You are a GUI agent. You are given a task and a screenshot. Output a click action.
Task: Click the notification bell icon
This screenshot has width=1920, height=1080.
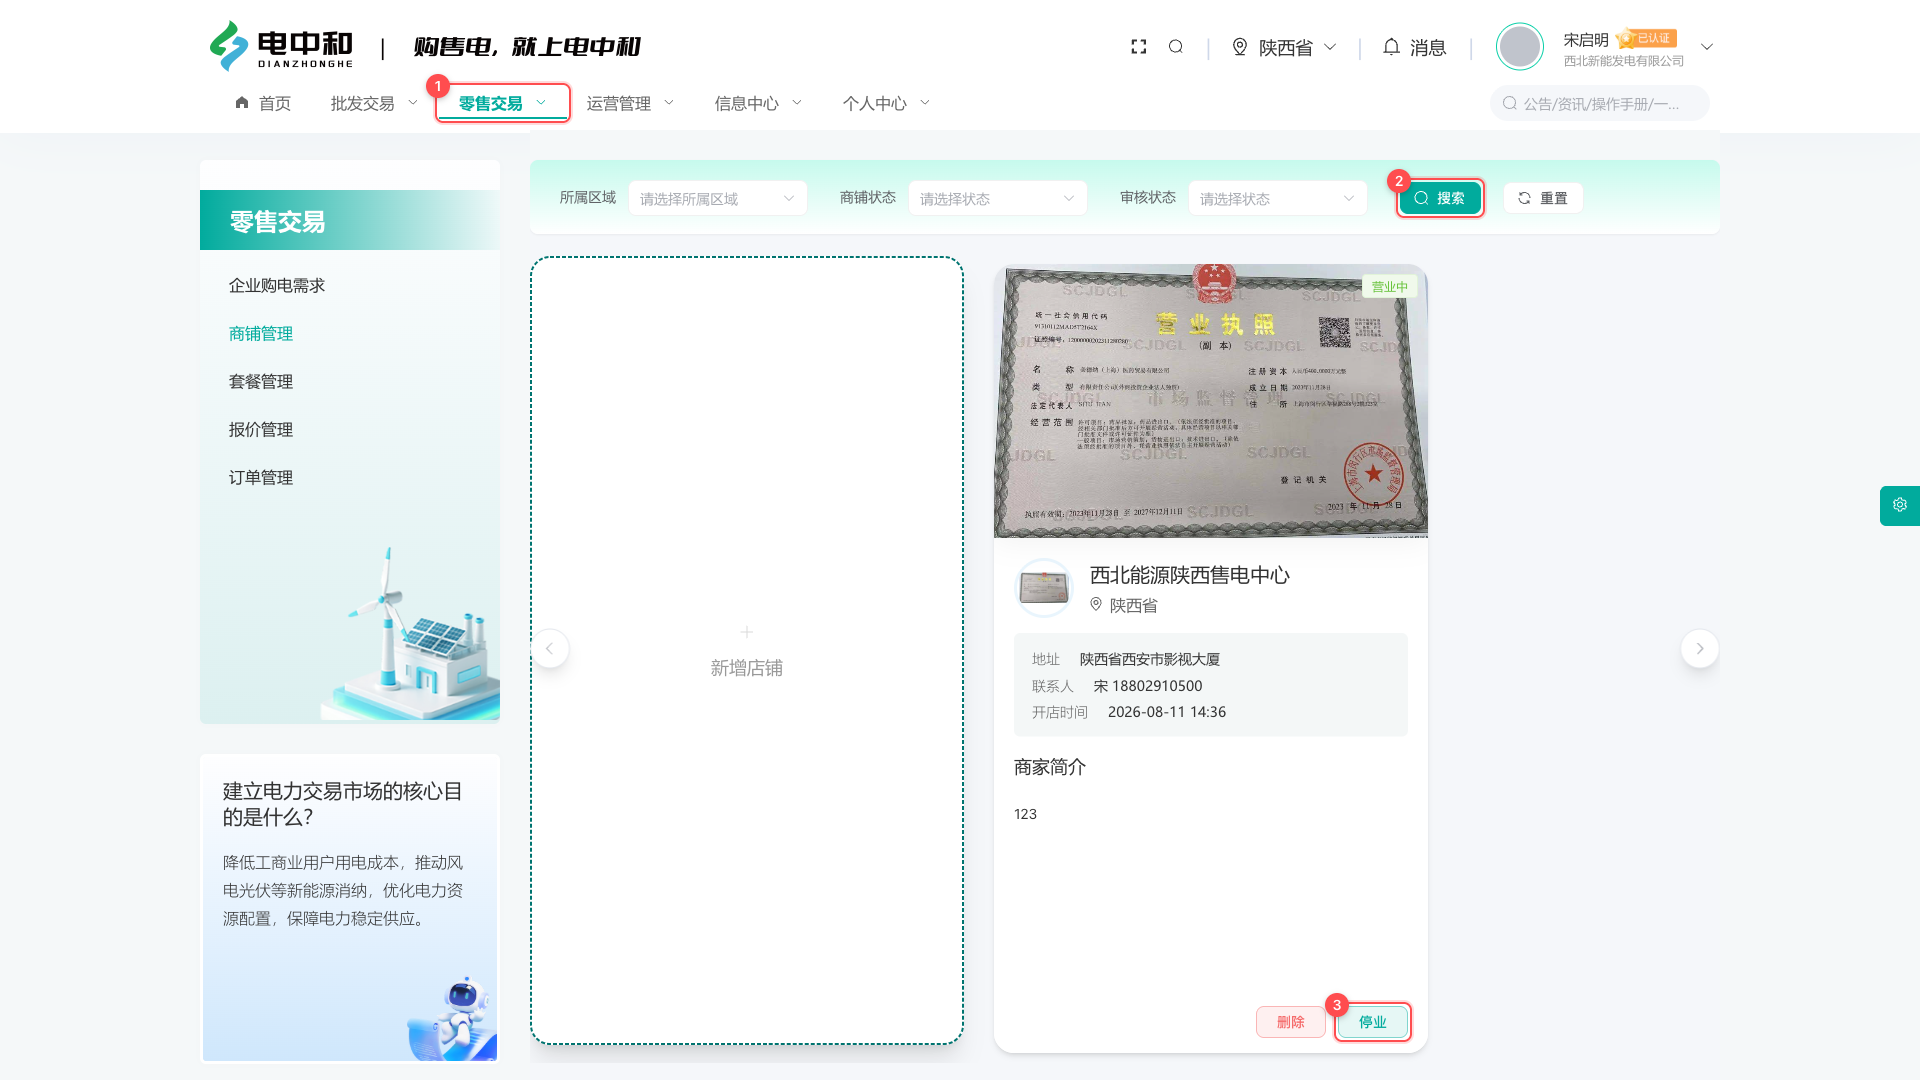[1391, 47]
